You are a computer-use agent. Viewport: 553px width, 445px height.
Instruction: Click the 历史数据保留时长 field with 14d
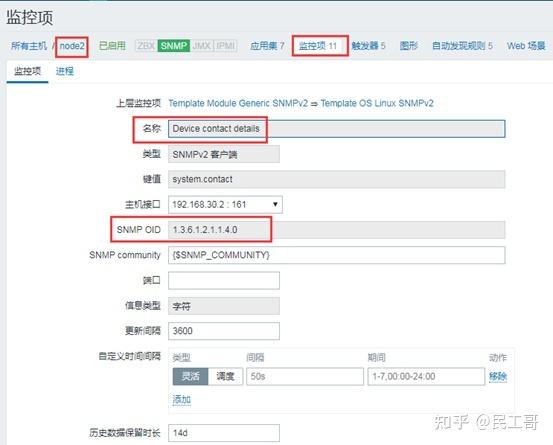pyautogui.click(x=224, y=433)
